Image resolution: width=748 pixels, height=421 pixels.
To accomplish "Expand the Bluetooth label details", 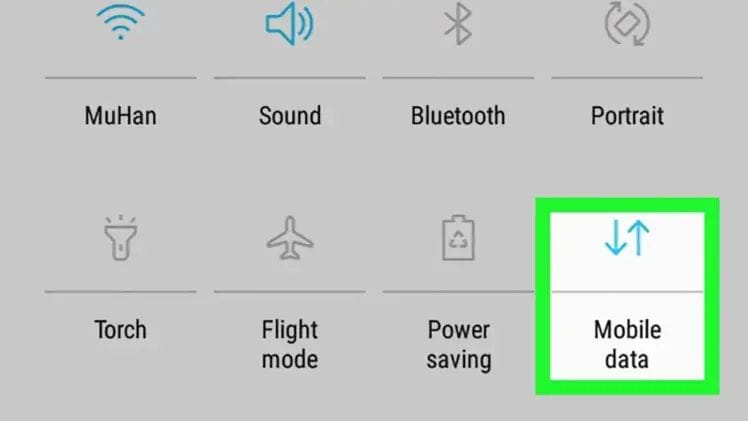I will click(458, 116).
